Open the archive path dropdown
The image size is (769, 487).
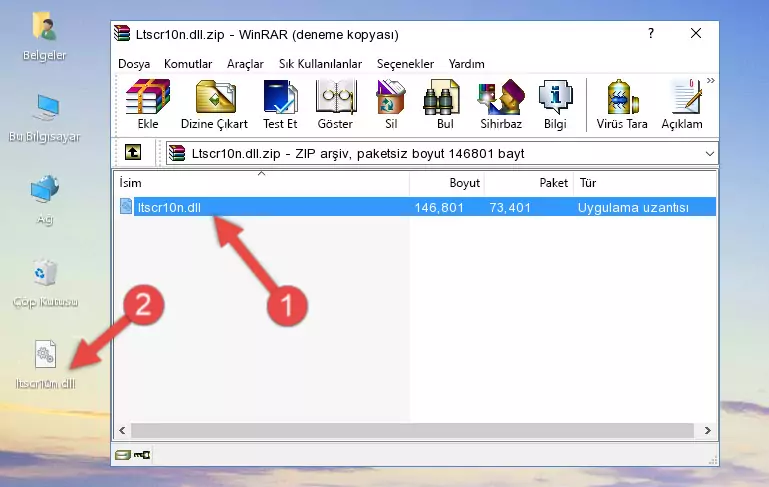(709, 154)
